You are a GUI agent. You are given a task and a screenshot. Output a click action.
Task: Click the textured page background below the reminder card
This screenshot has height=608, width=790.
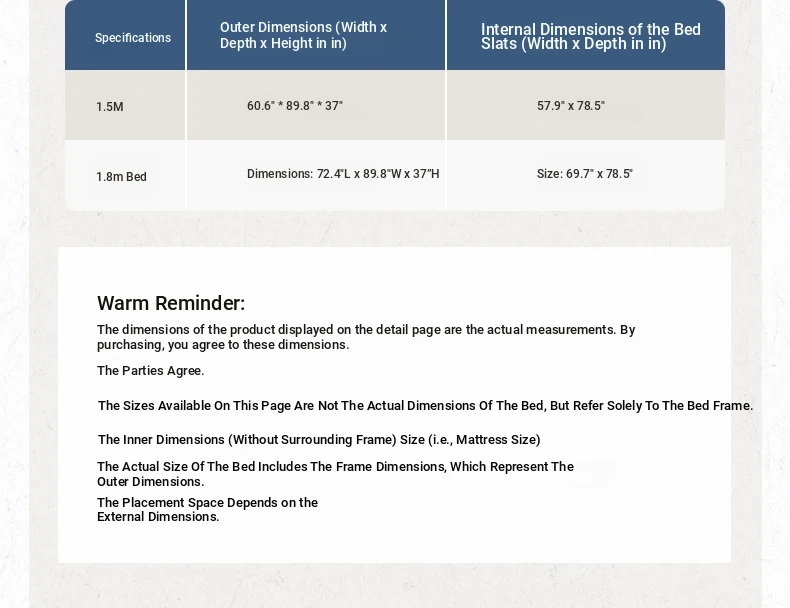point(394,586)
